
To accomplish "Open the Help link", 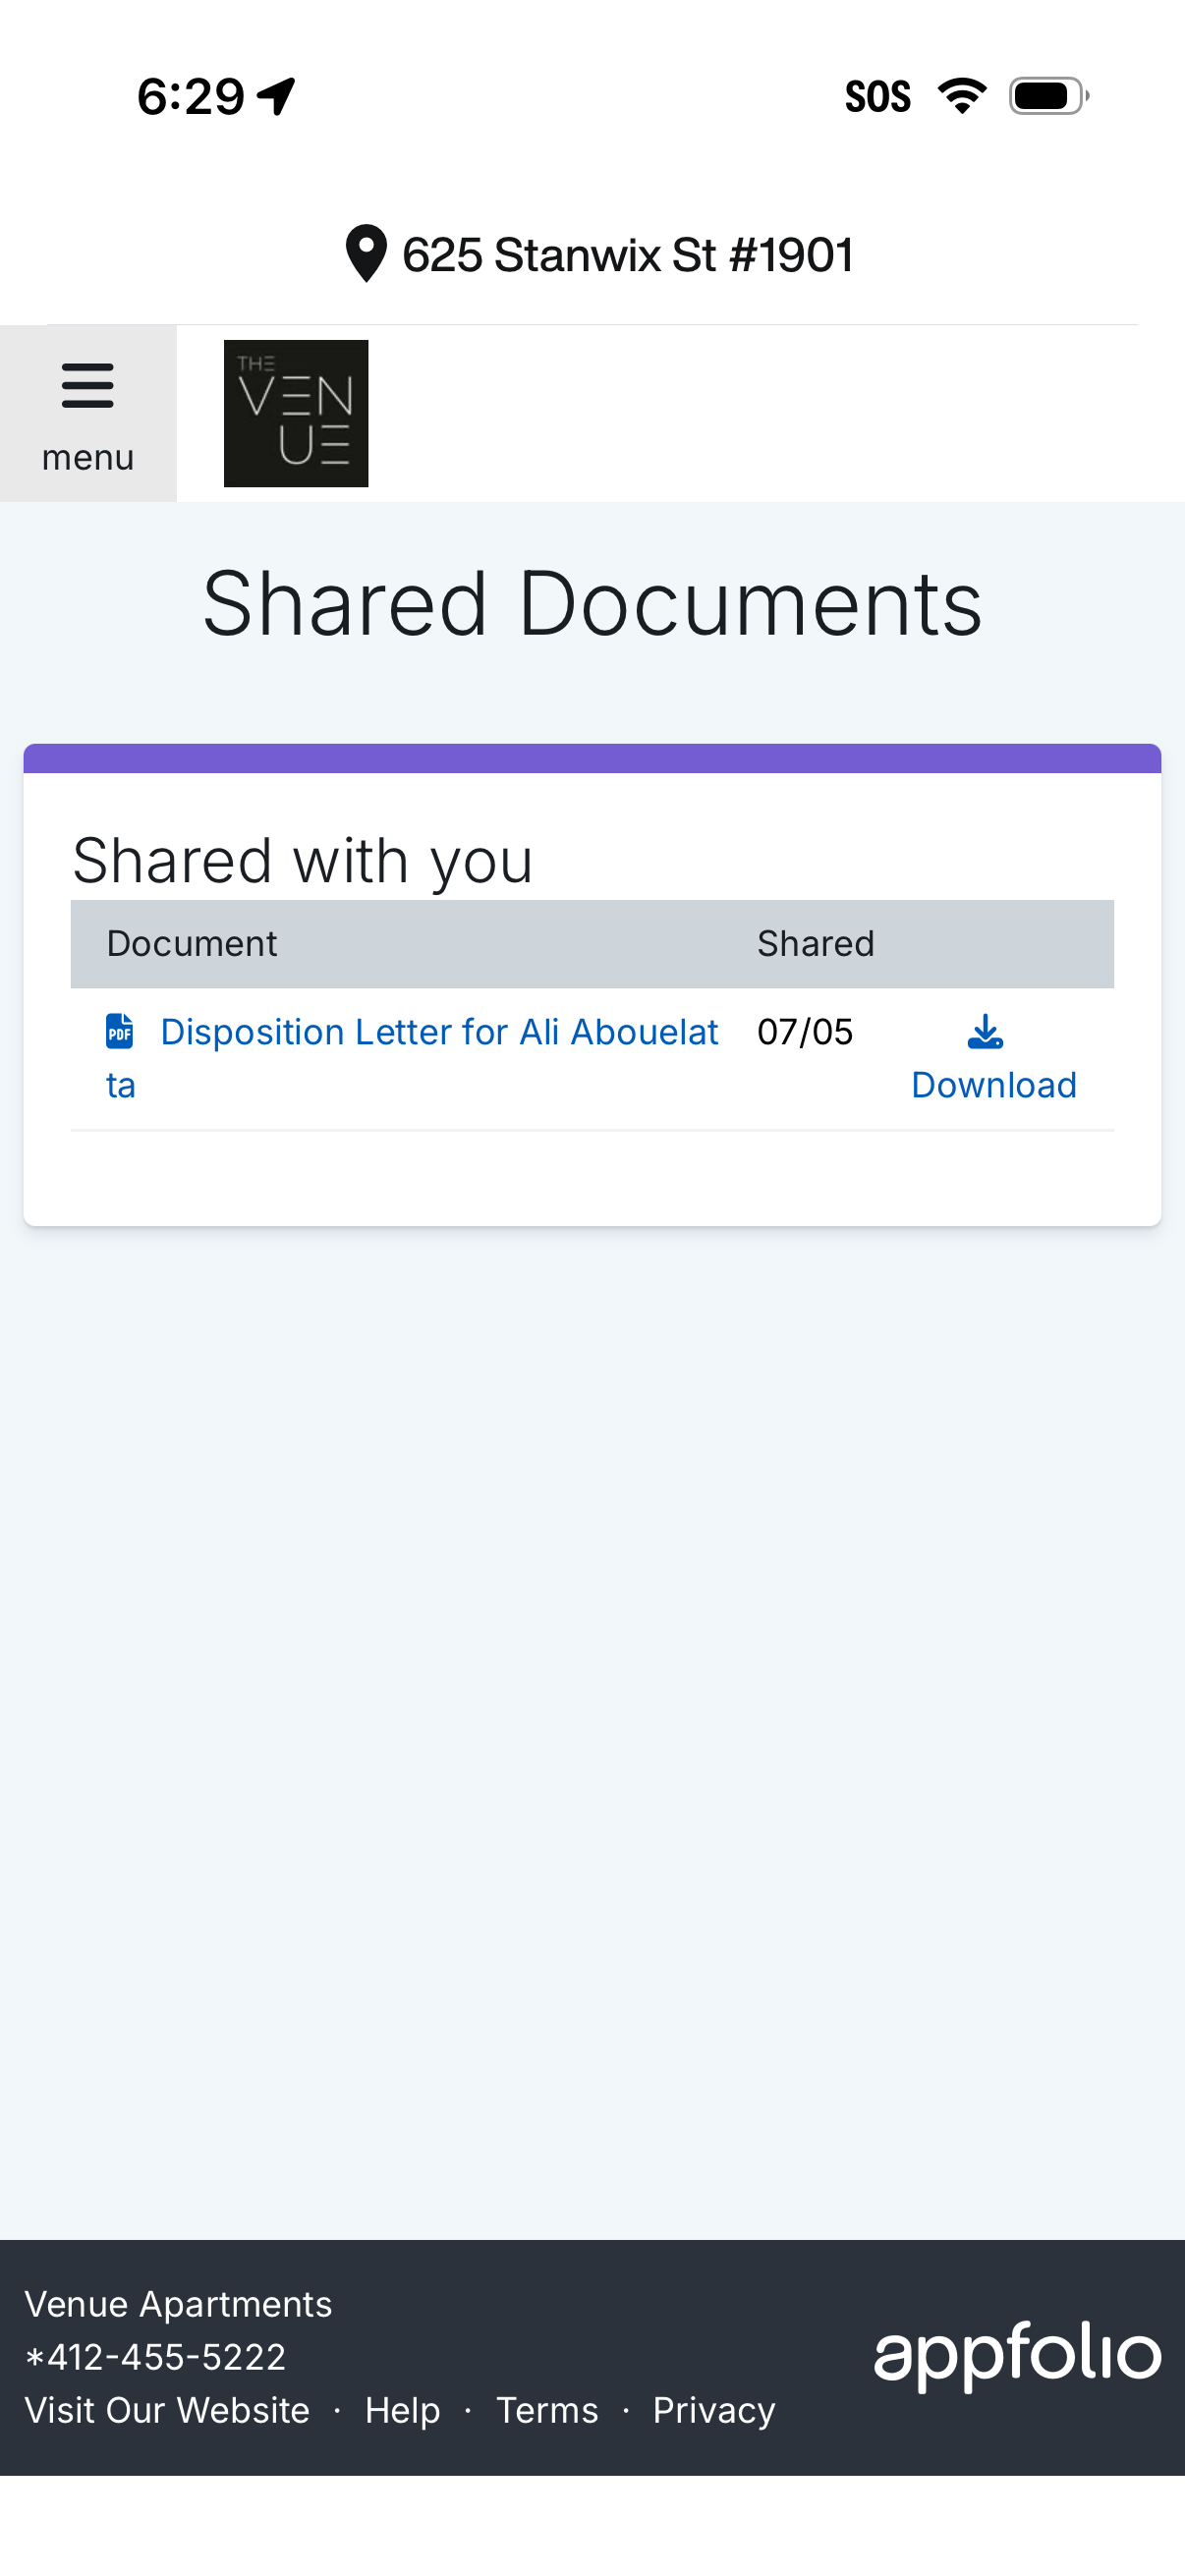I will pos(402,2410).
